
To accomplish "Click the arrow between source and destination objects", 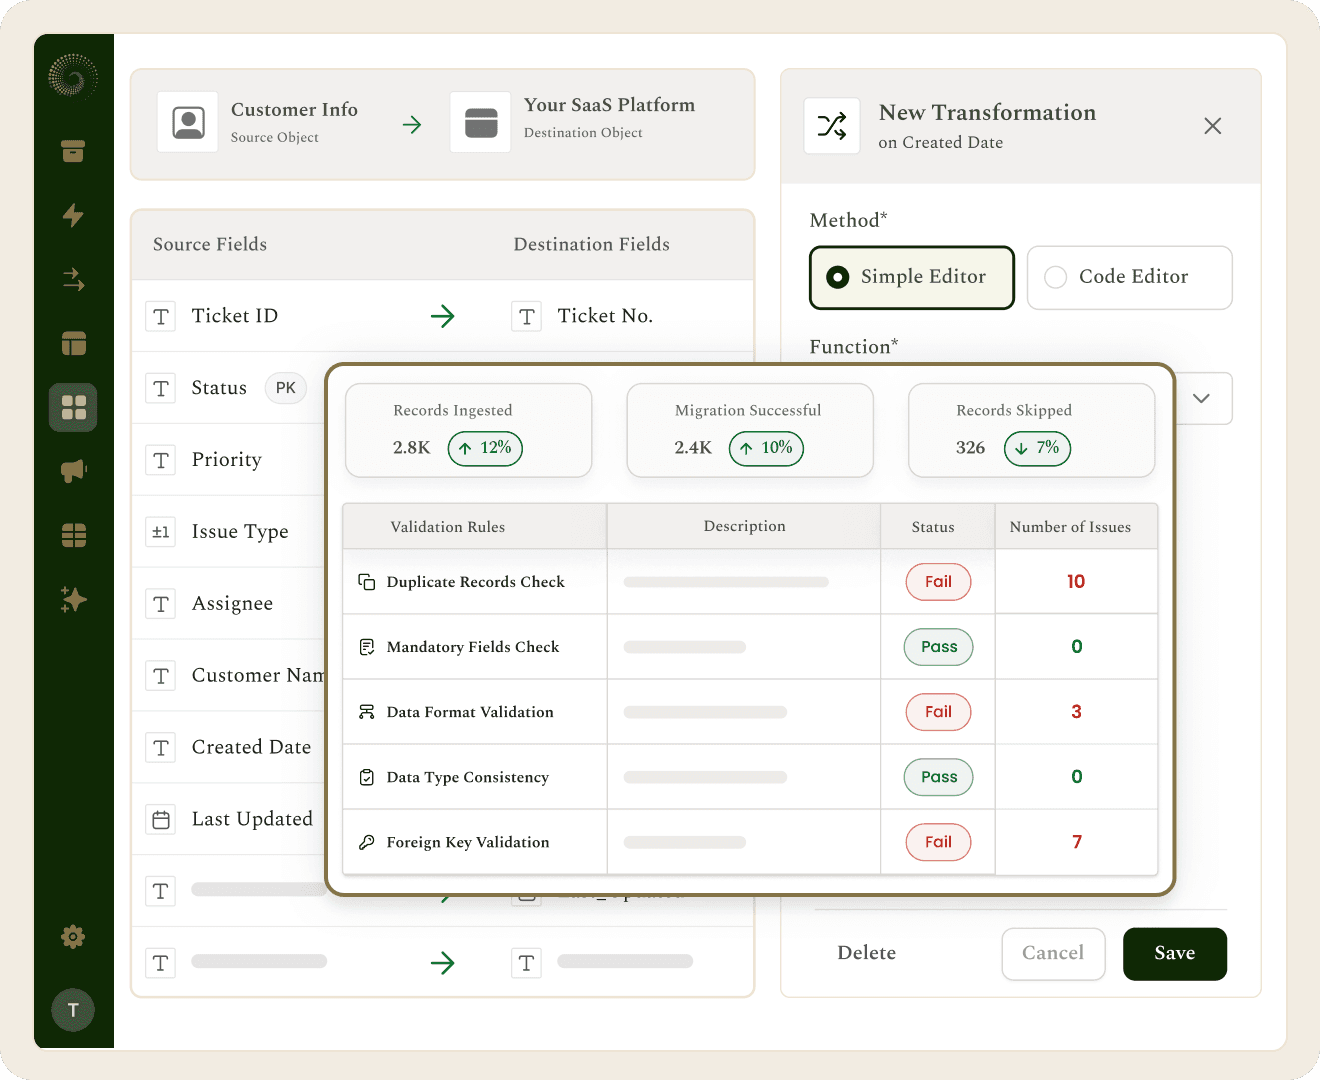I will tap(412, 125).
